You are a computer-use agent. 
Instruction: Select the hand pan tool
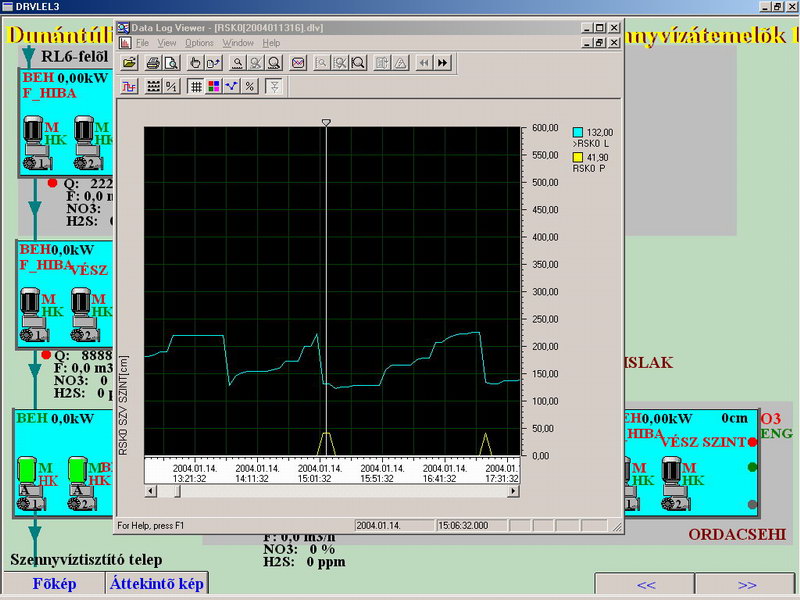[x=195, y=63]
